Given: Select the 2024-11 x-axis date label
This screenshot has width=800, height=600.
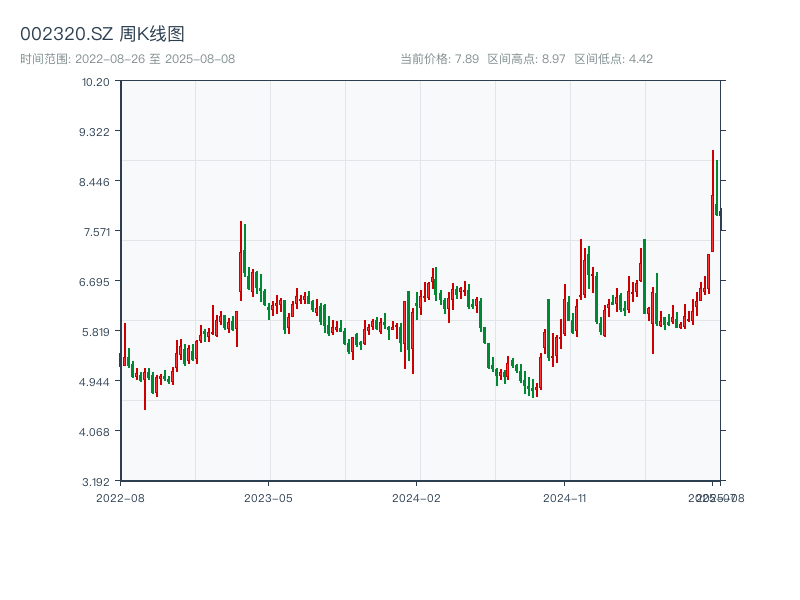Looking at the screenshot, I should [564, 497].
